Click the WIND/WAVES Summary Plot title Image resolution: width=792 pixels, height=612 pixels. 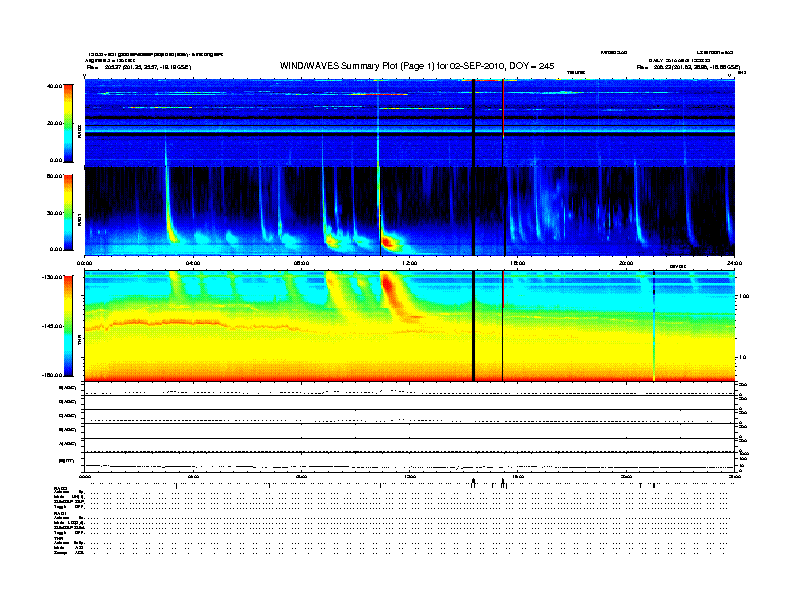[x=417, y=66]
